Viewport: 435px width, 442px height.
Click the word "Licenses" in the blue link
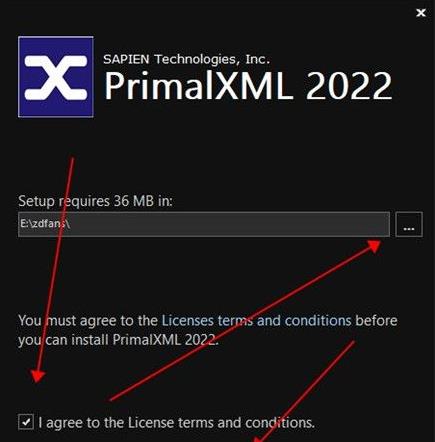pos(188,321)
